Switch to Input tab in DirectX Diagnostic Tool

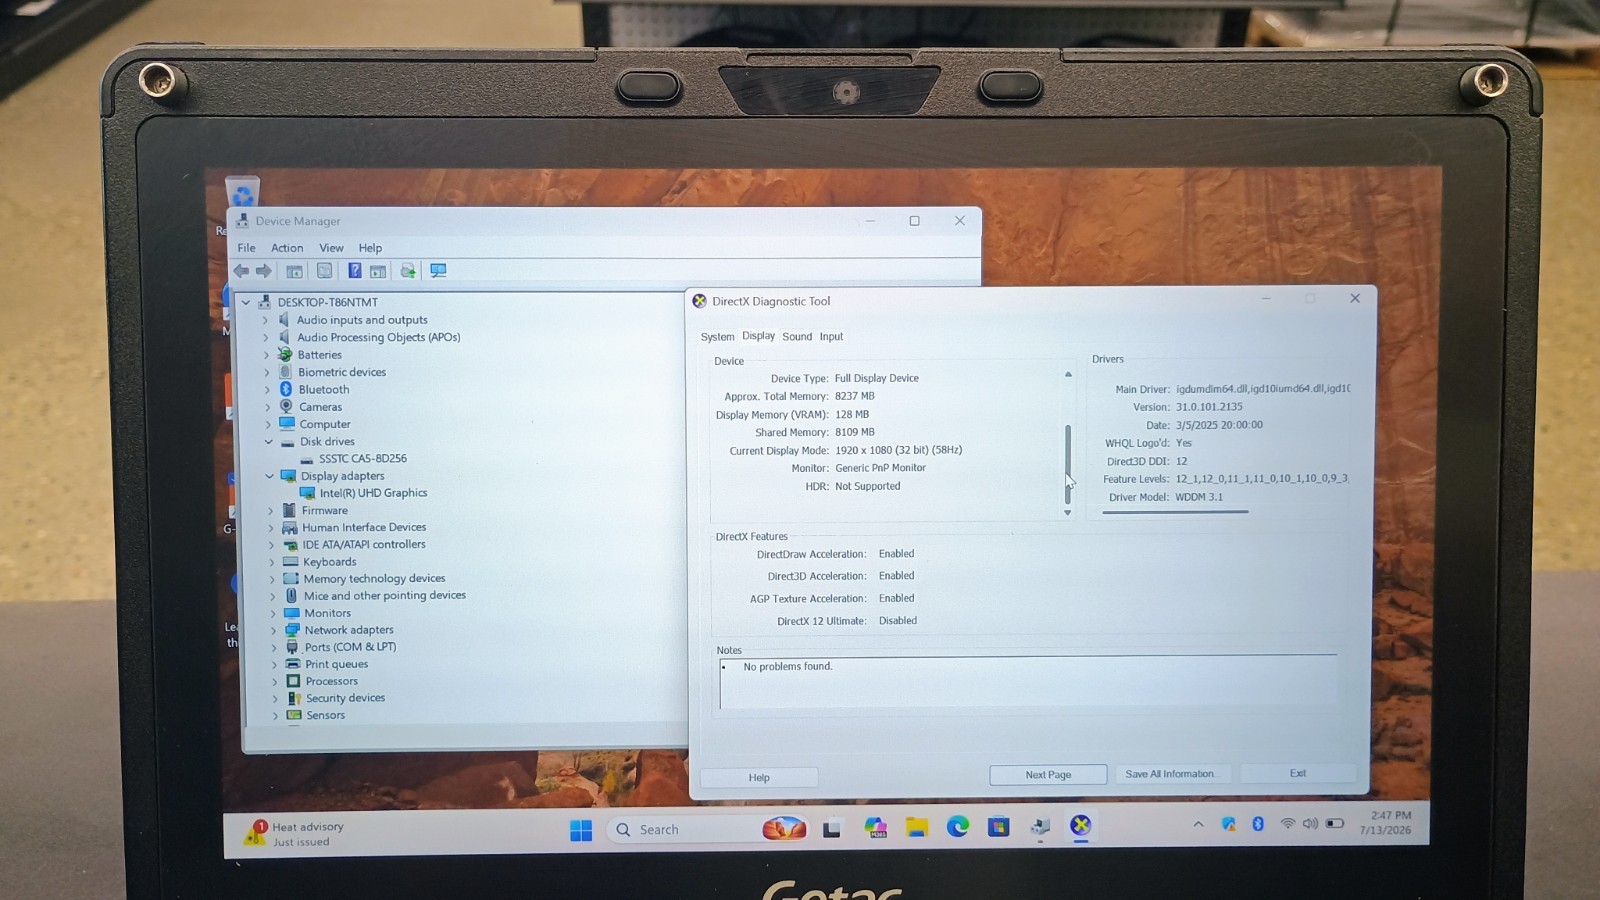(831, 337)
